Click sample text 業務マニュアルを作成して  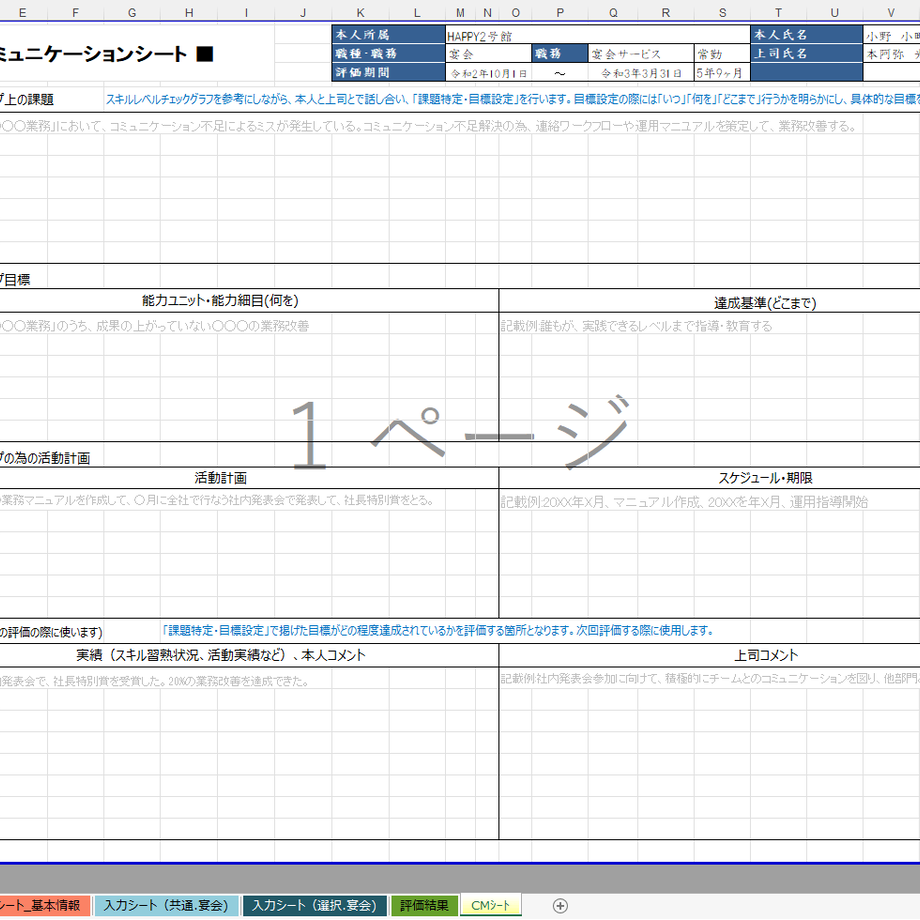(x=217, y=500)
